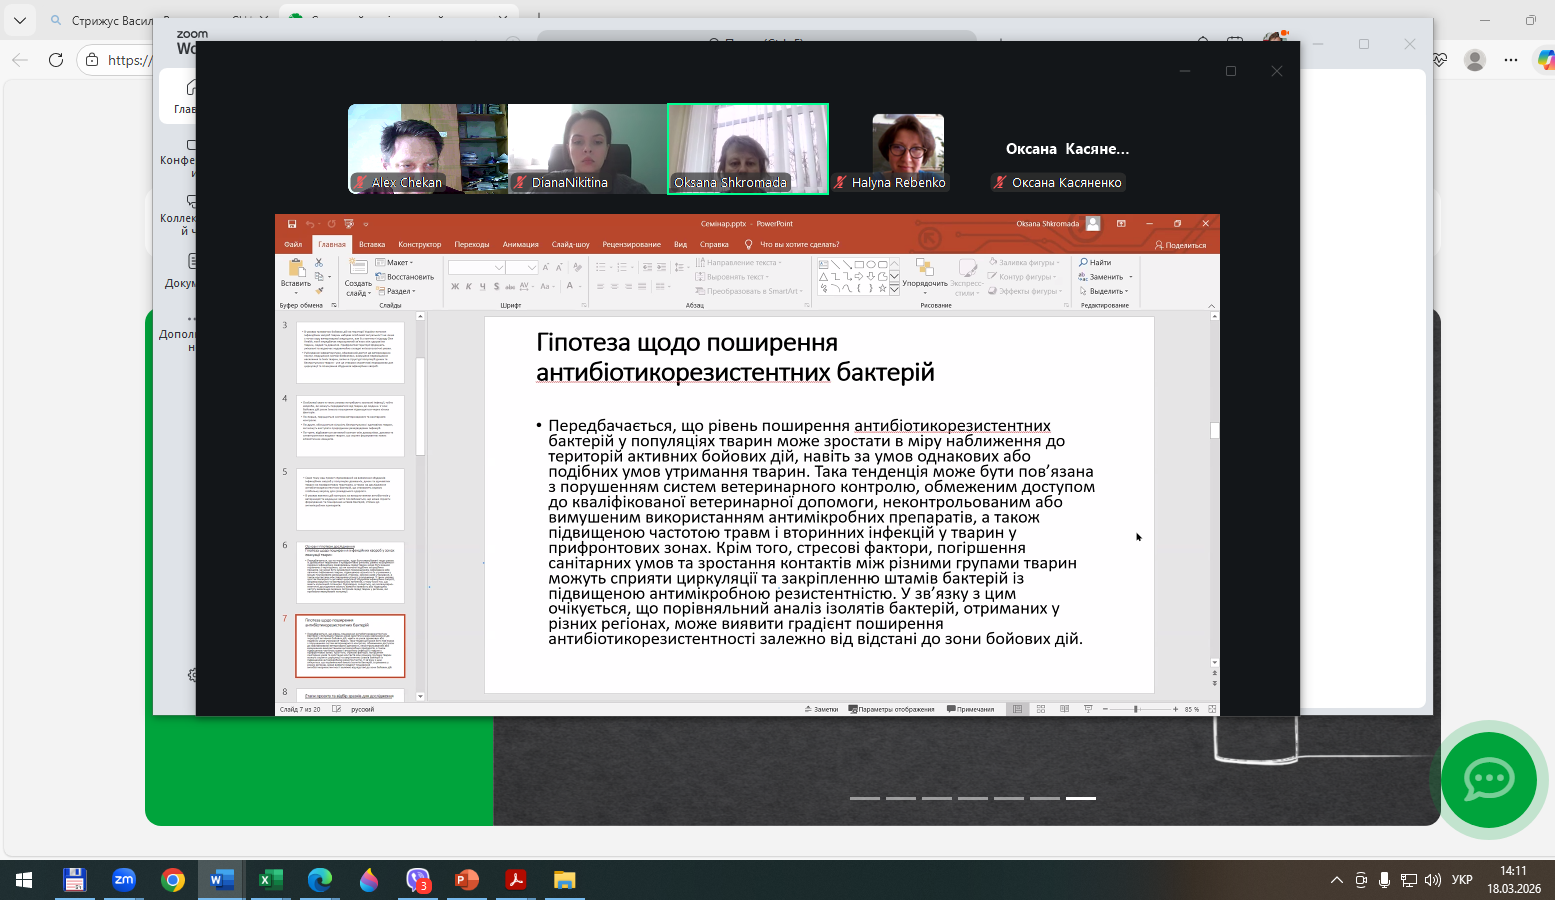Switch to the Анимация ribbon tab
This screenshot has height=900, width=1555.
pyautogui.click(x=520, y=244)
